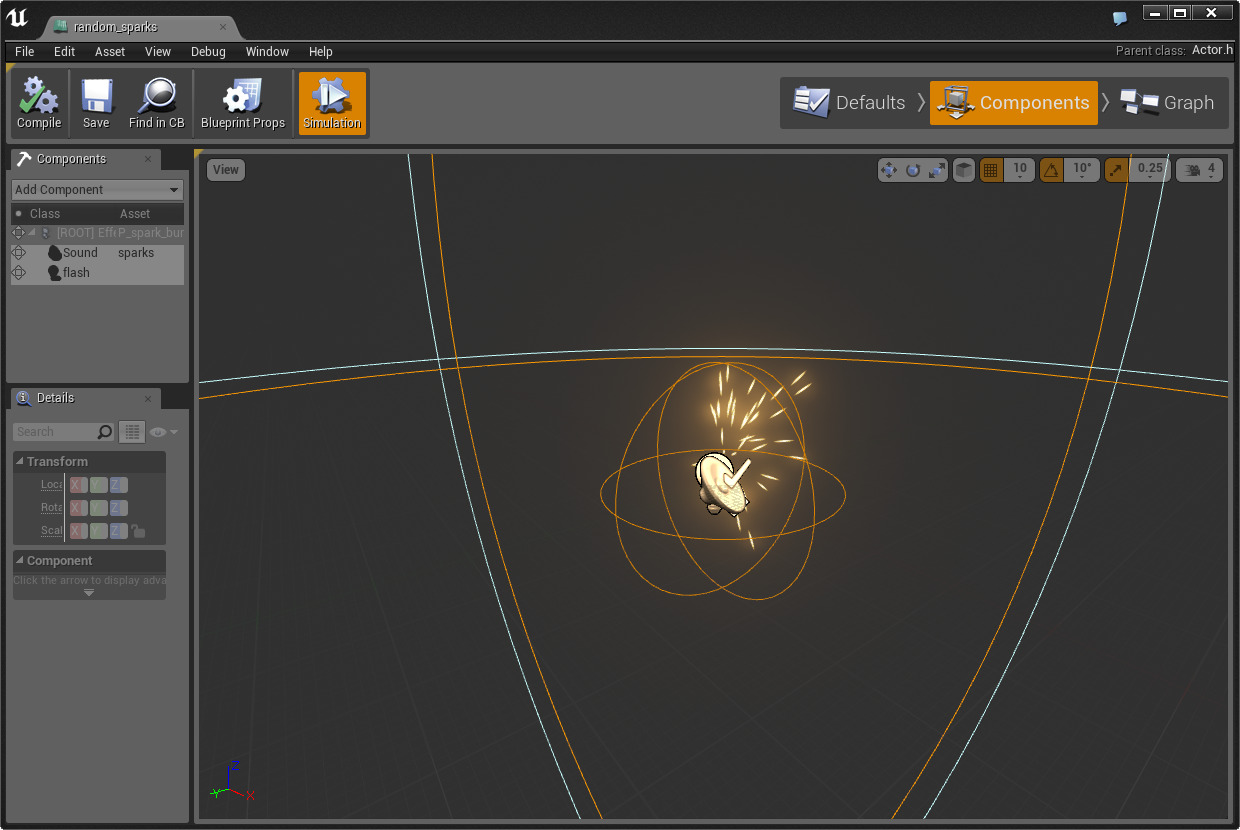This screenshot has height=830, width=1240.
Task: Expand advanced Component properties arrow
Action: tap(89, 593)
